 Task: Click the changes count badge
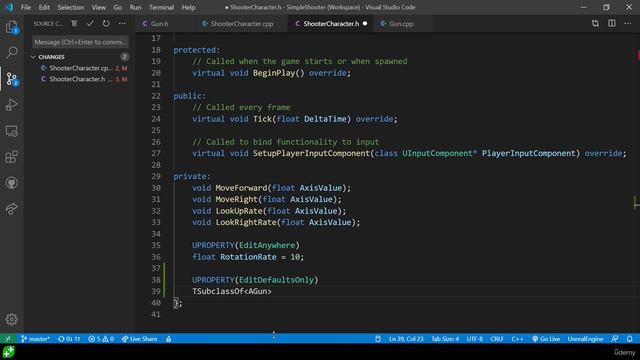pos(124,57)
